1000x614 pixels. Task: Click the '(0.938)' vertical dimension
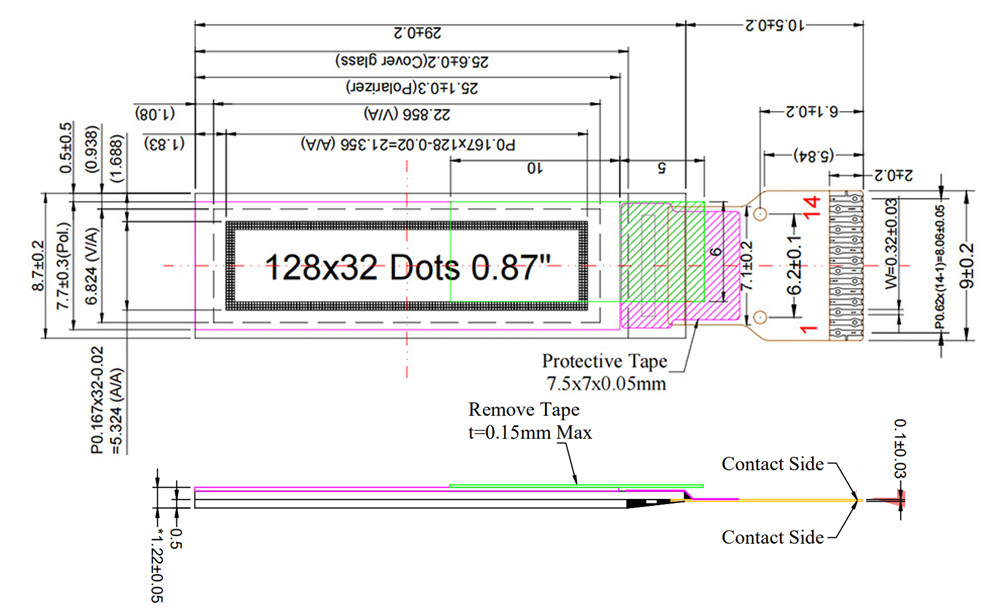point(92,149)
